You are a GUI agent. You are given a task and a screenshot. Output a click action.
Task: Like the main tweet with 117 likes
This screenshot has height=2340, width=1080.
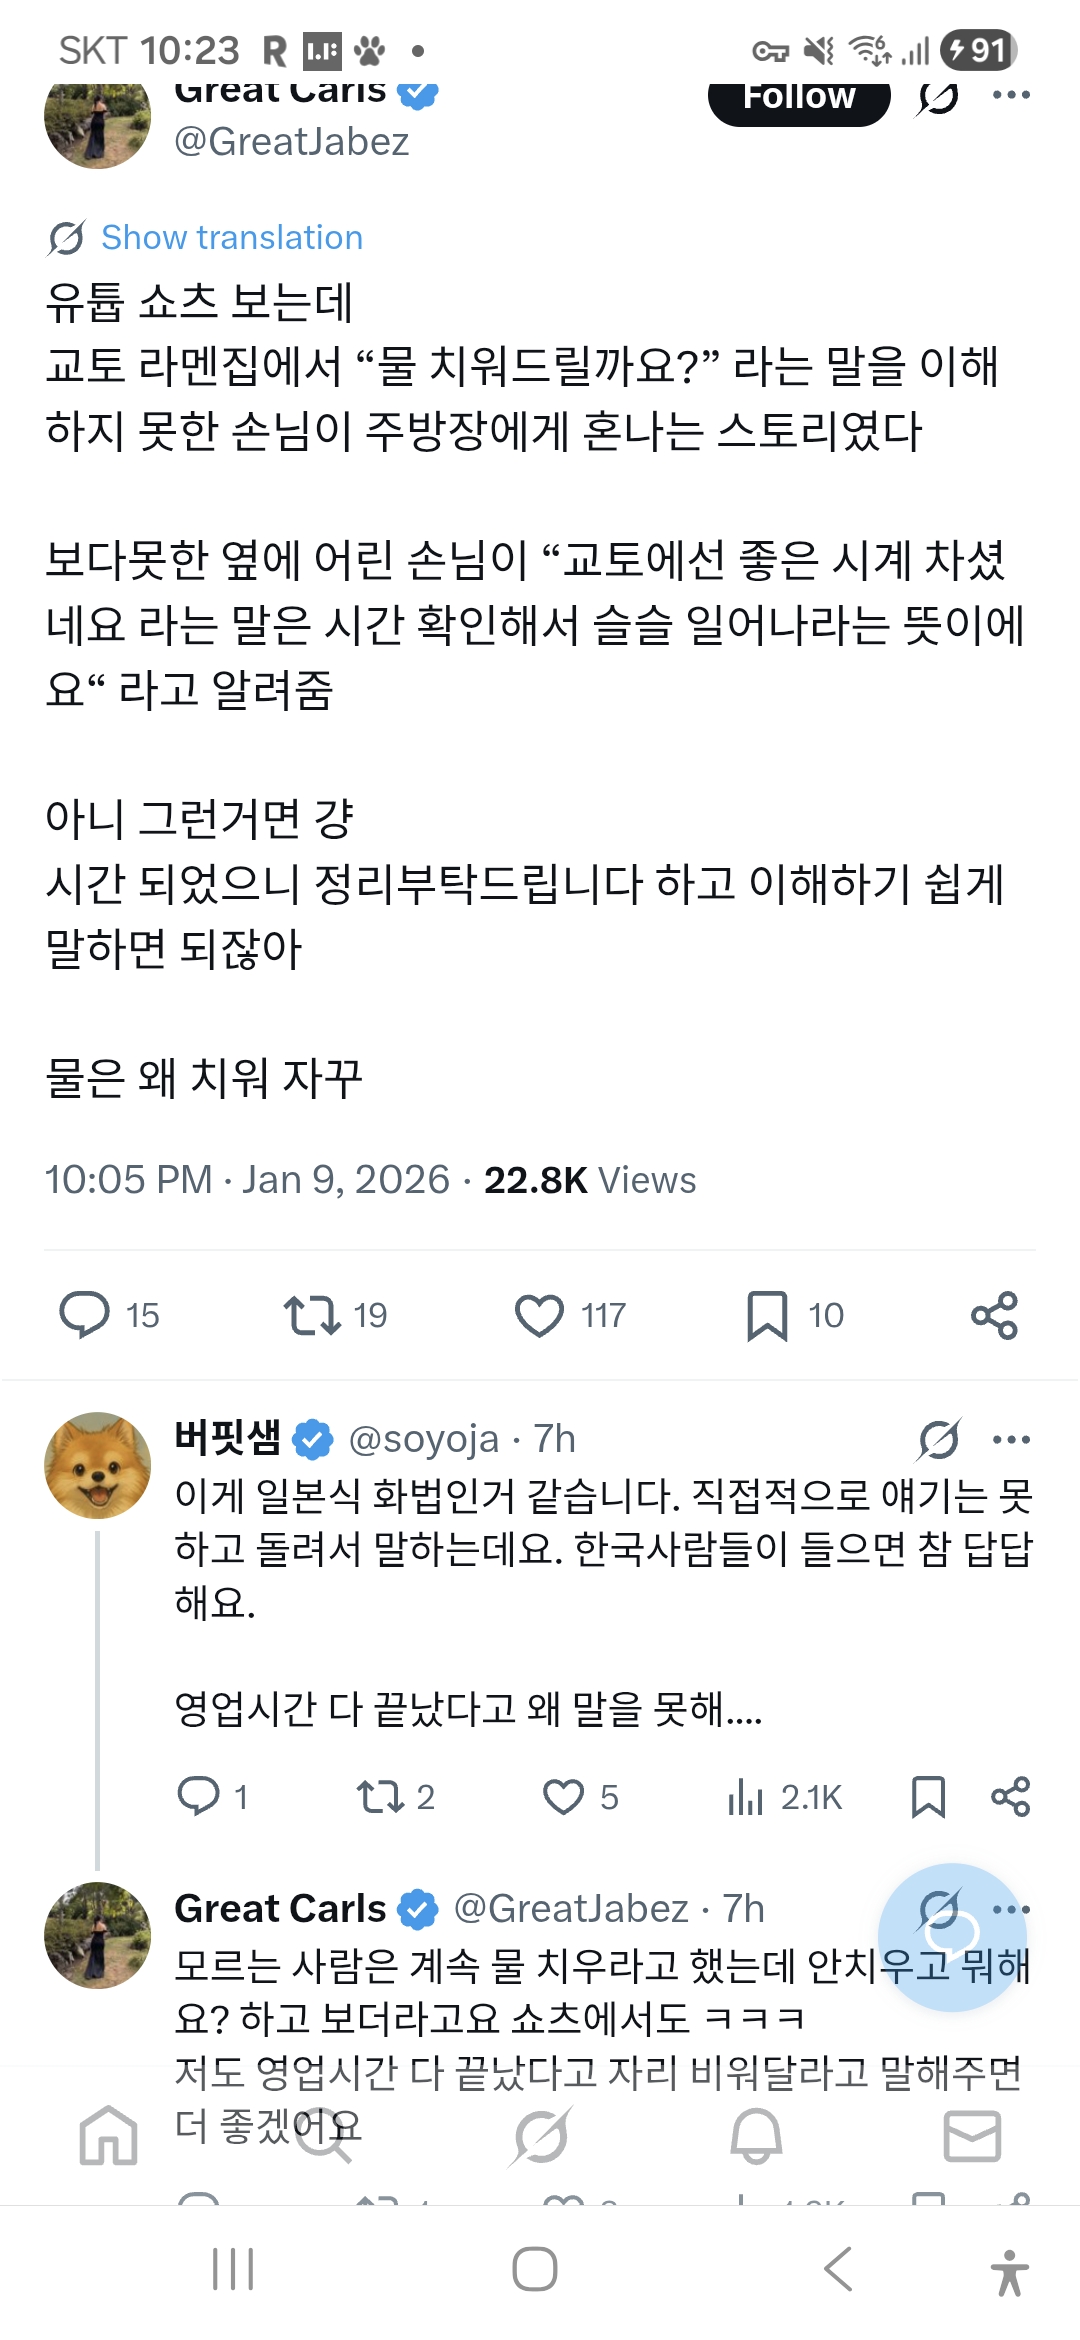point(540,1315)
